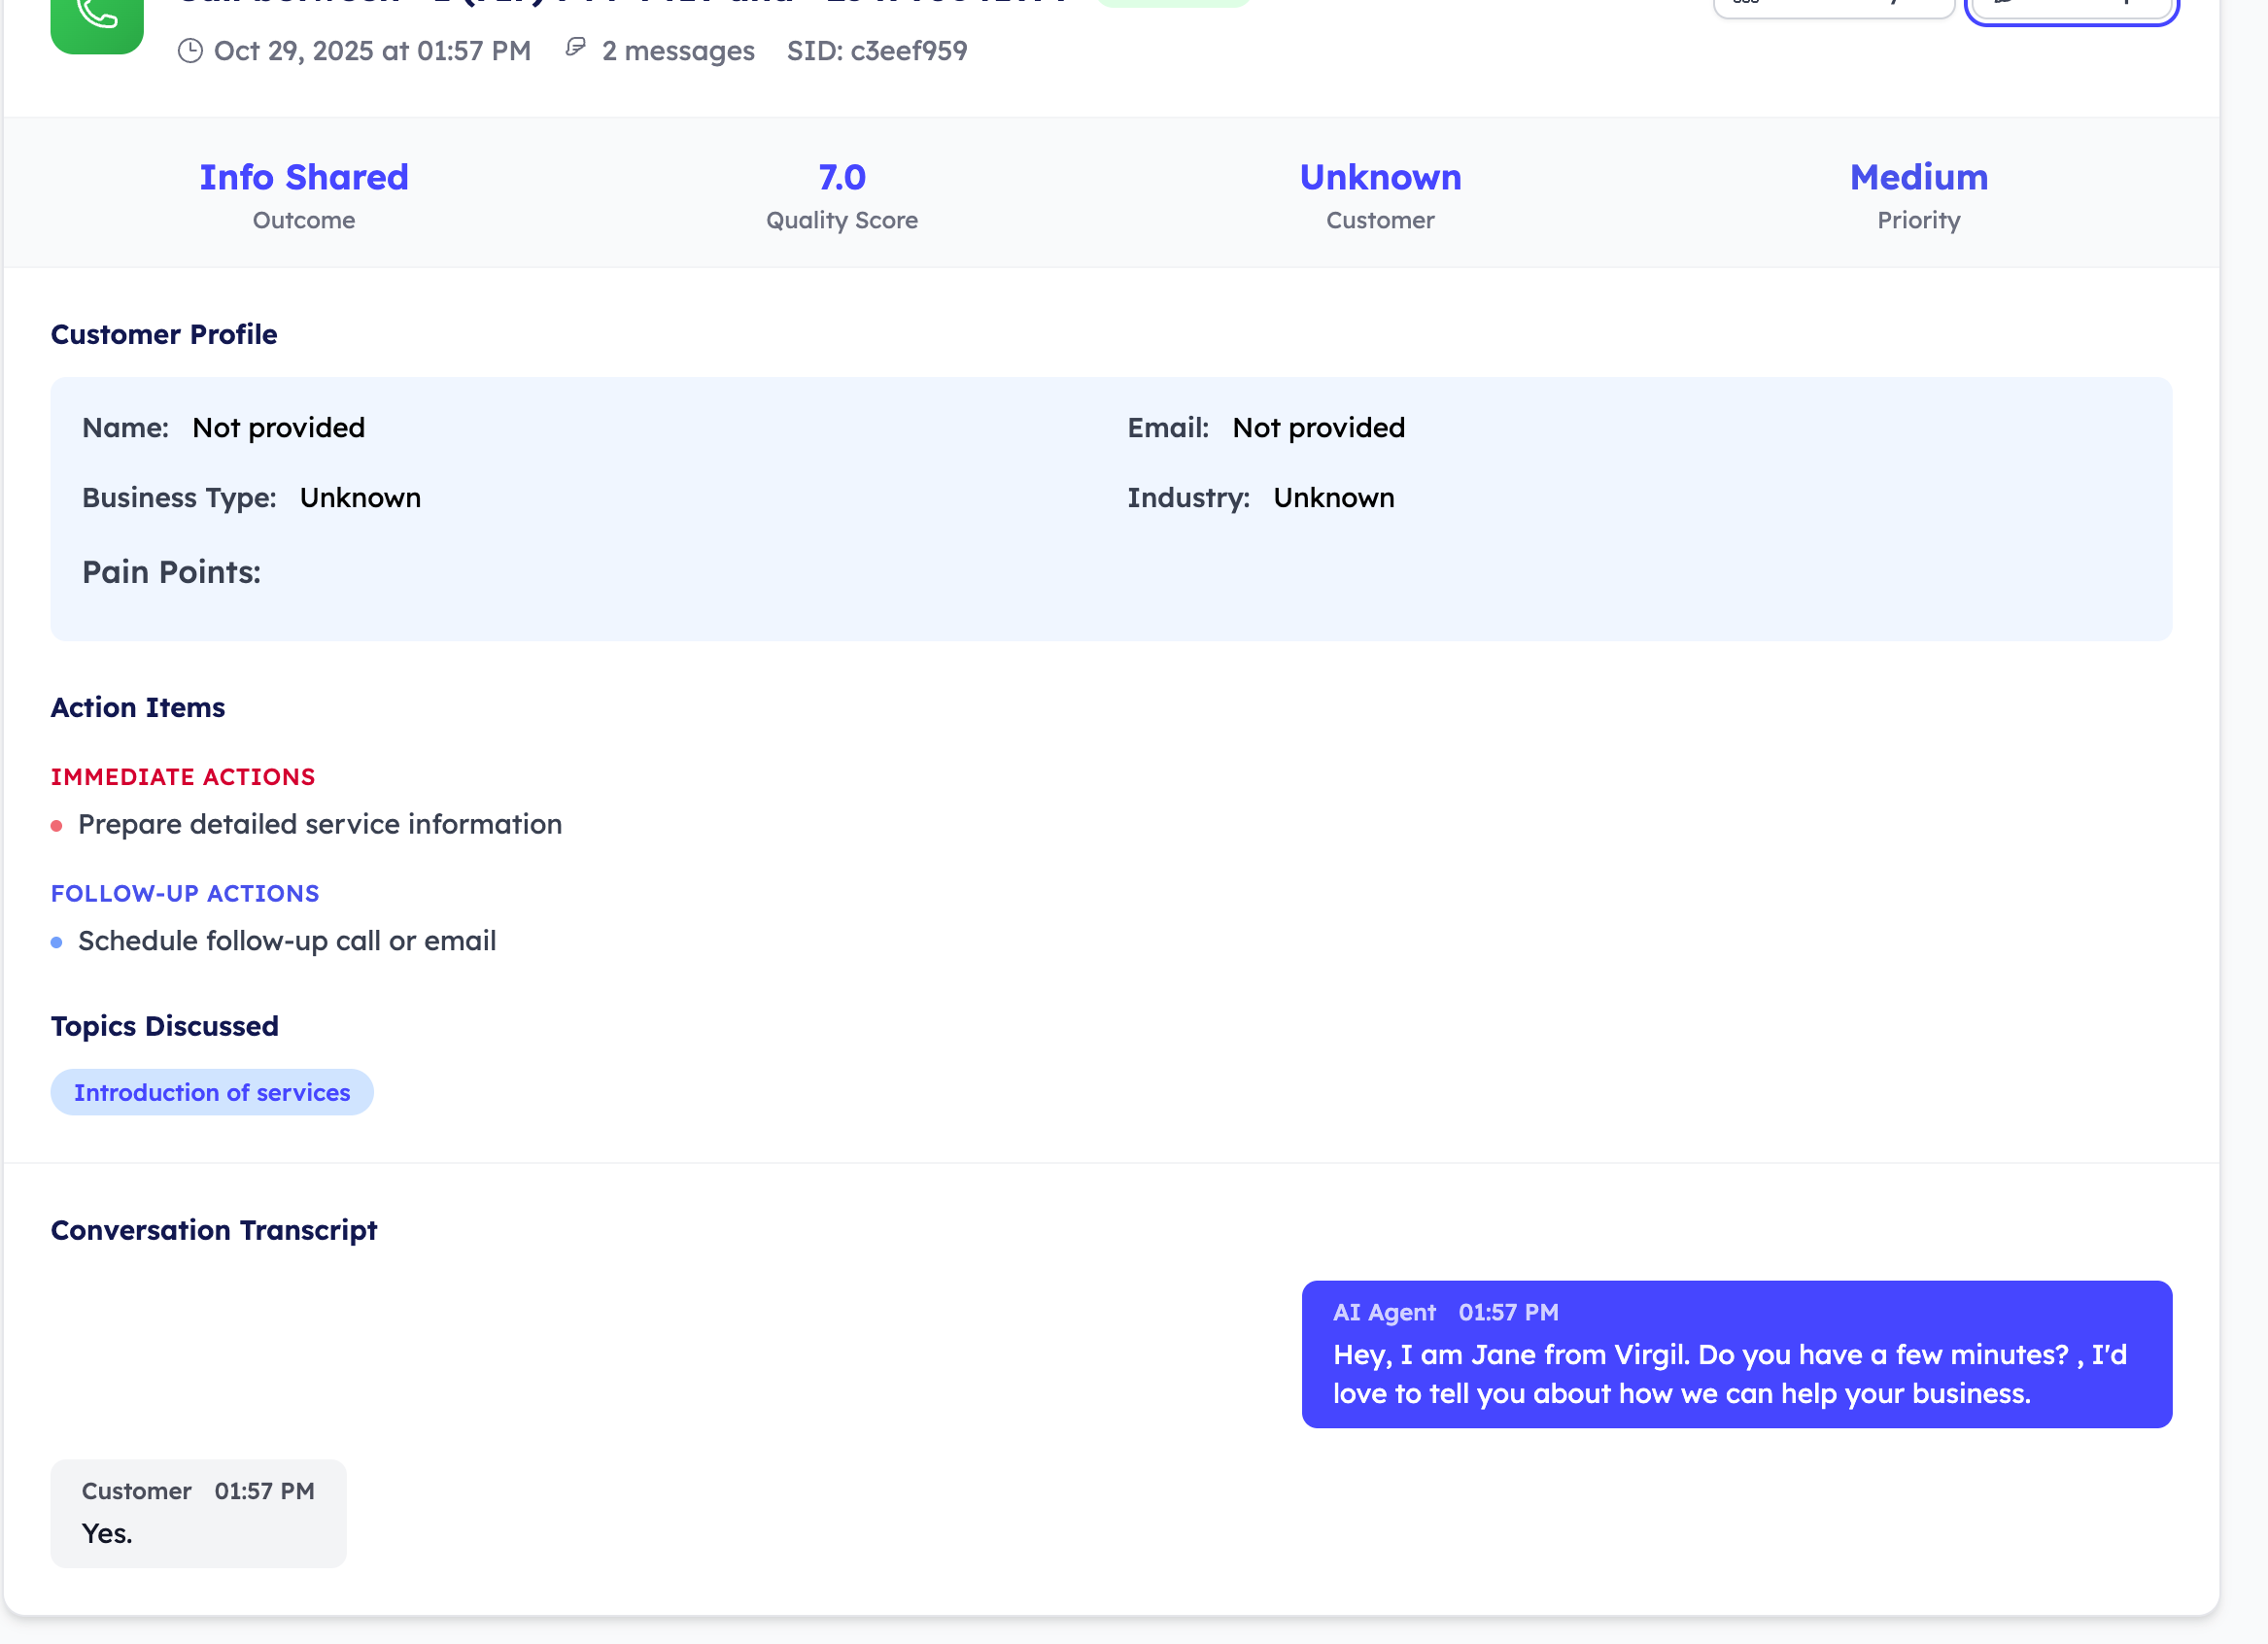This screenshot has width=2268, height=1644.
Task: Open the ellipsis options menu at top right
Action: point(1834,5)
